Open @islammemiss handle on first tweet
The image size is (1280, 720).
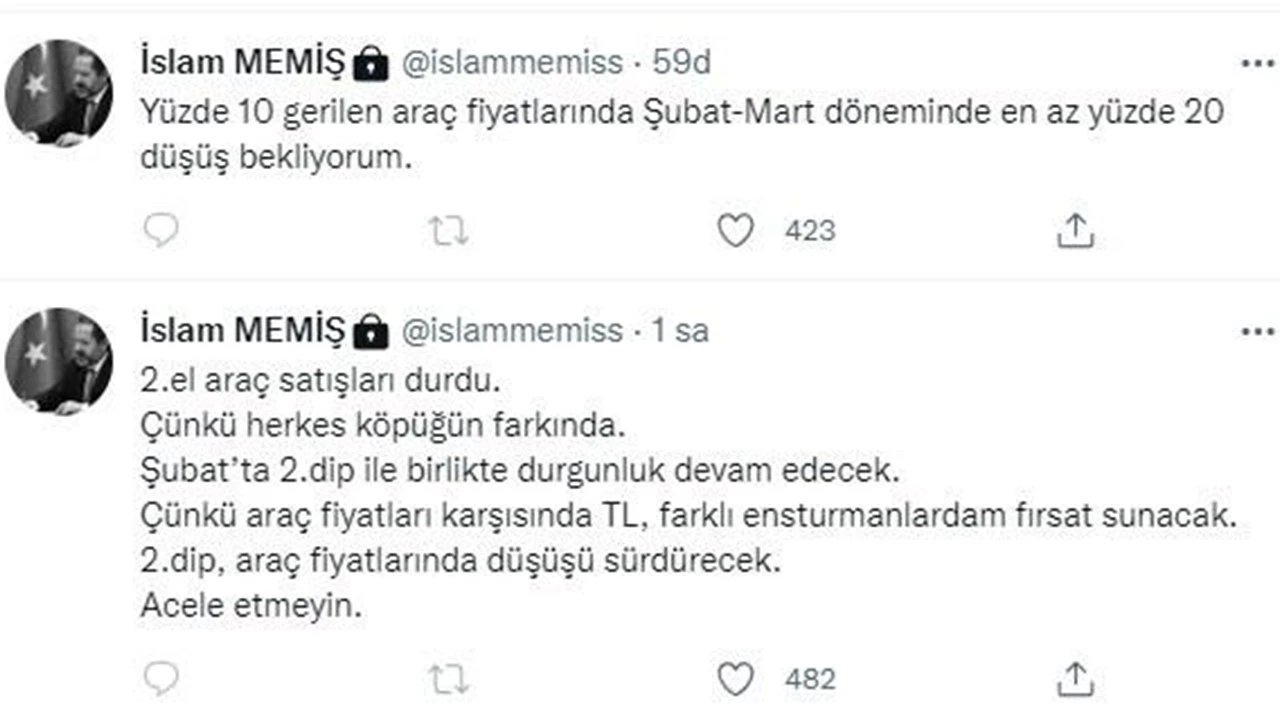(511, 63)
